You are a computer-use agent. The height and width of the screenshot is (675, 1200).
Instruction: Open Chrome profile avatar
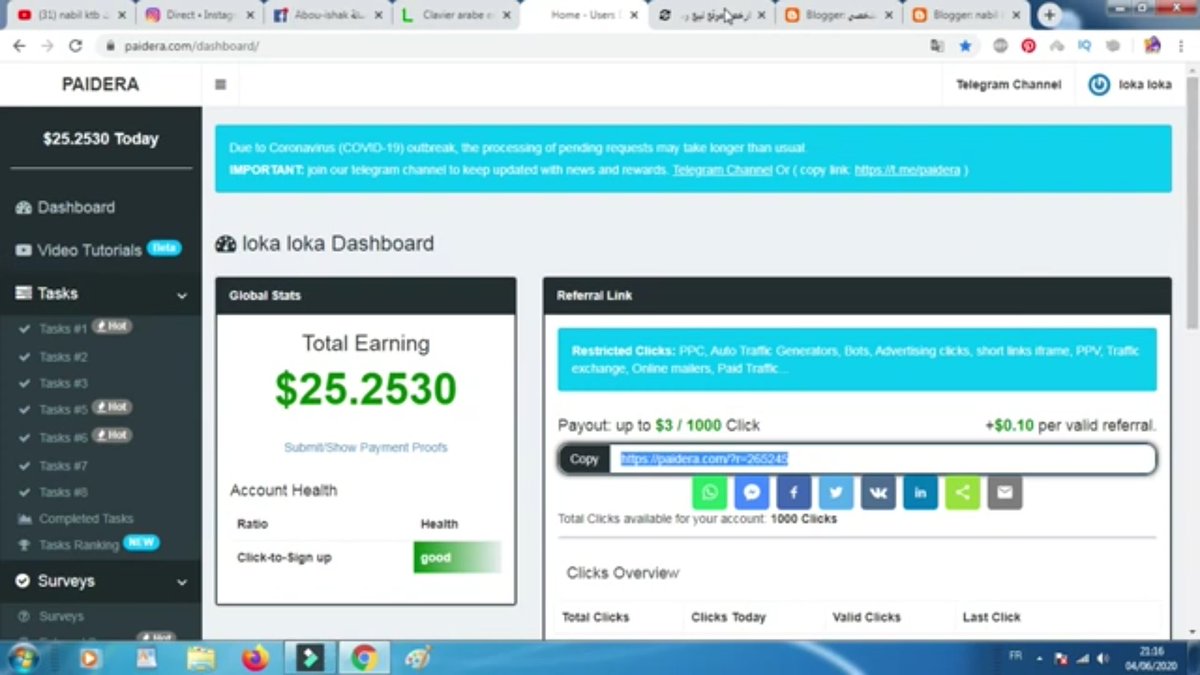(x=1152, y=45)
